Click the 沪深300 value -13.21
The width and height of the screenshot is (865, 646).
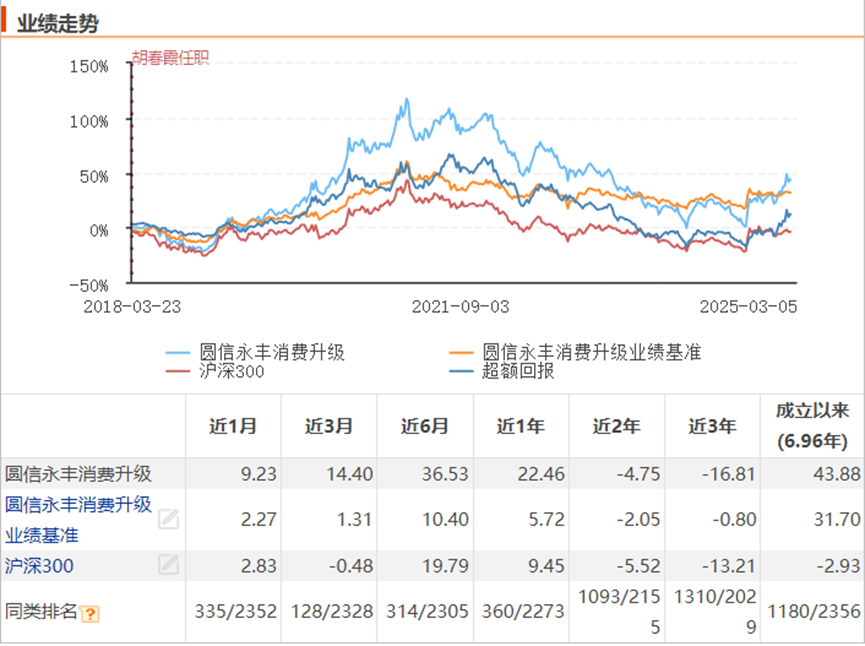729,565
